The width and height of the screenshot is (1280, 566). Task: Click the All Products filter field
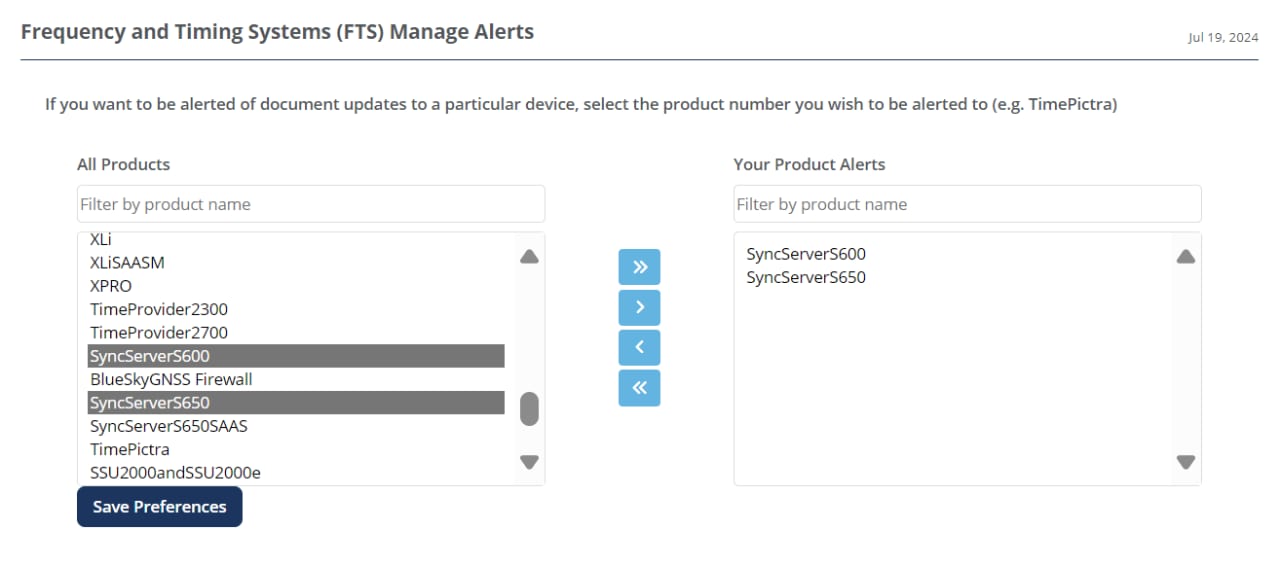[x=311, y=204]
